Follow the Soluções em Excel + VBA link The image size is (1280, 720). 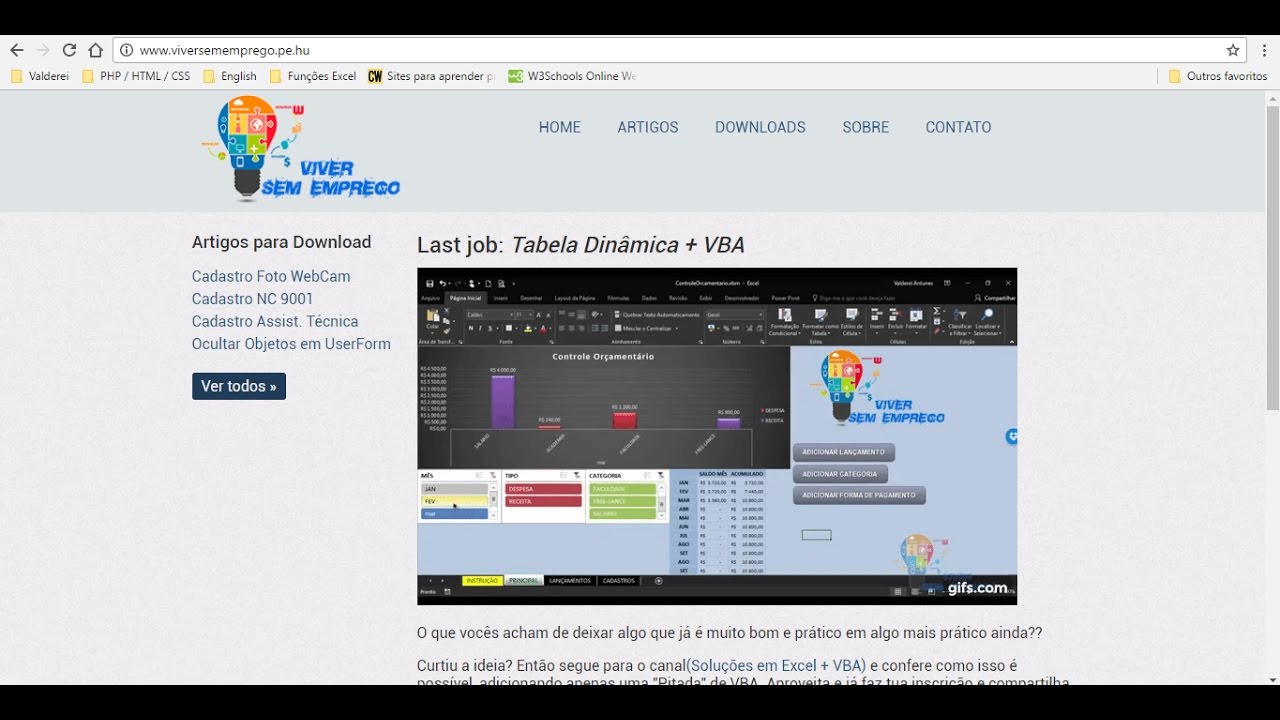point(776,665)
